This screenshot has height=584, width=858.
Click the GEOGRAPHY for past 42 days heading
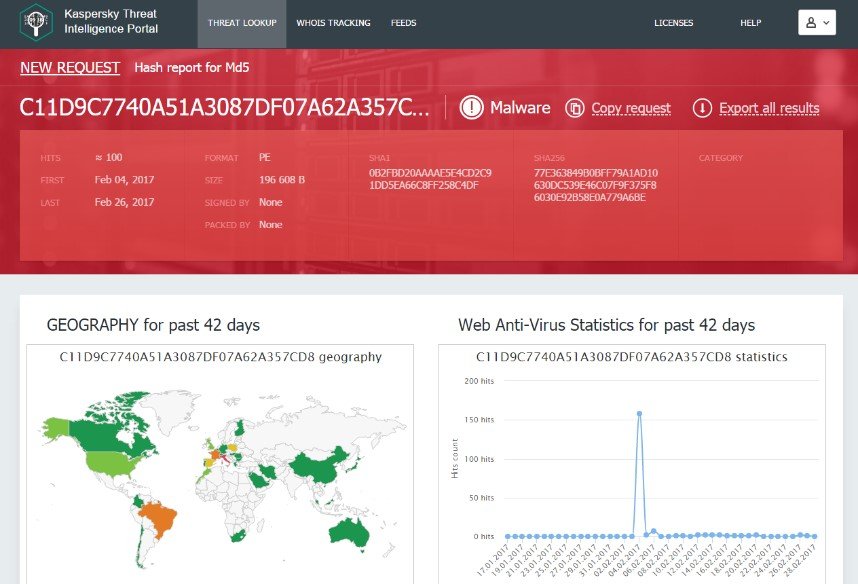click(x=153, y=325)
